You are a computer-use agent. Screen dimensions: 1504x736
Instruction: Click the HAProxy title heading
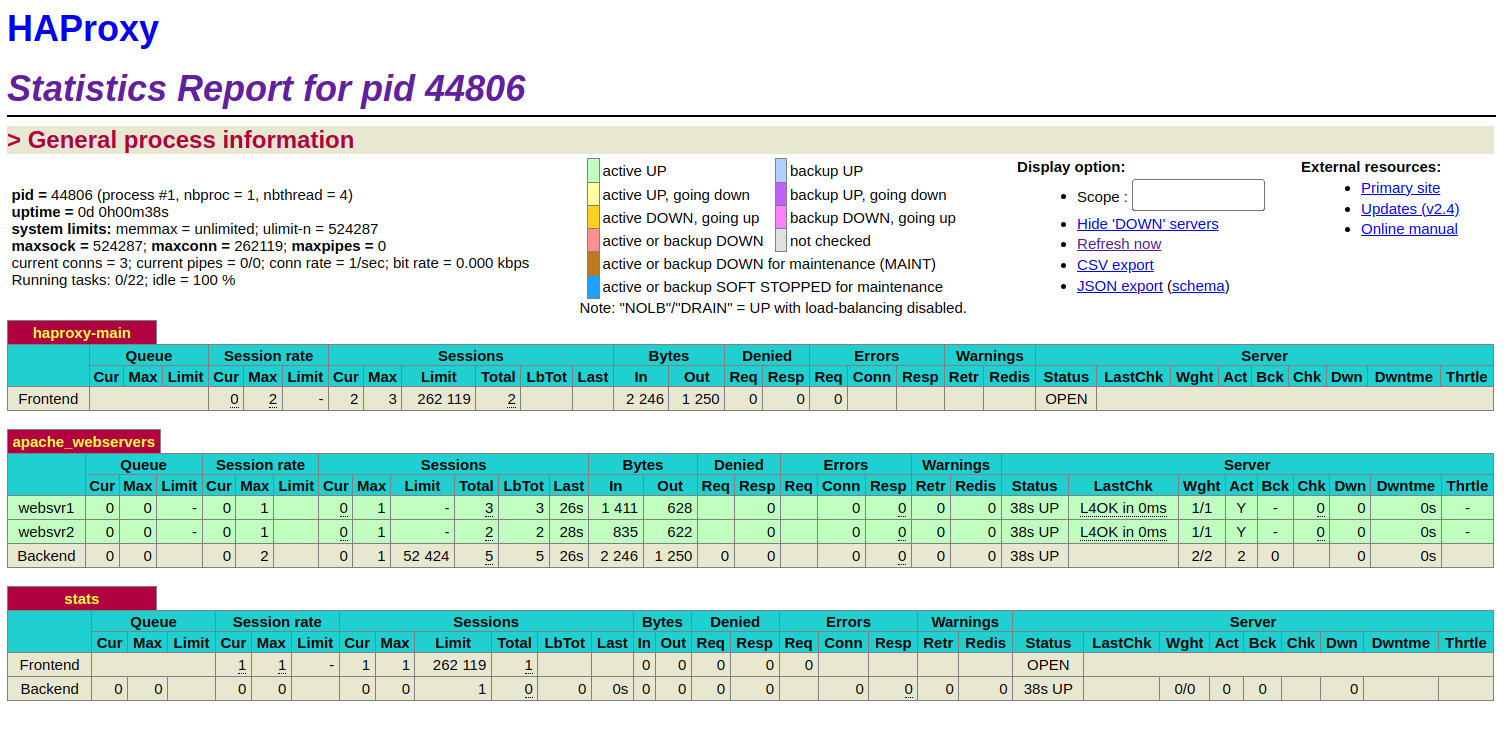(83, 28)
